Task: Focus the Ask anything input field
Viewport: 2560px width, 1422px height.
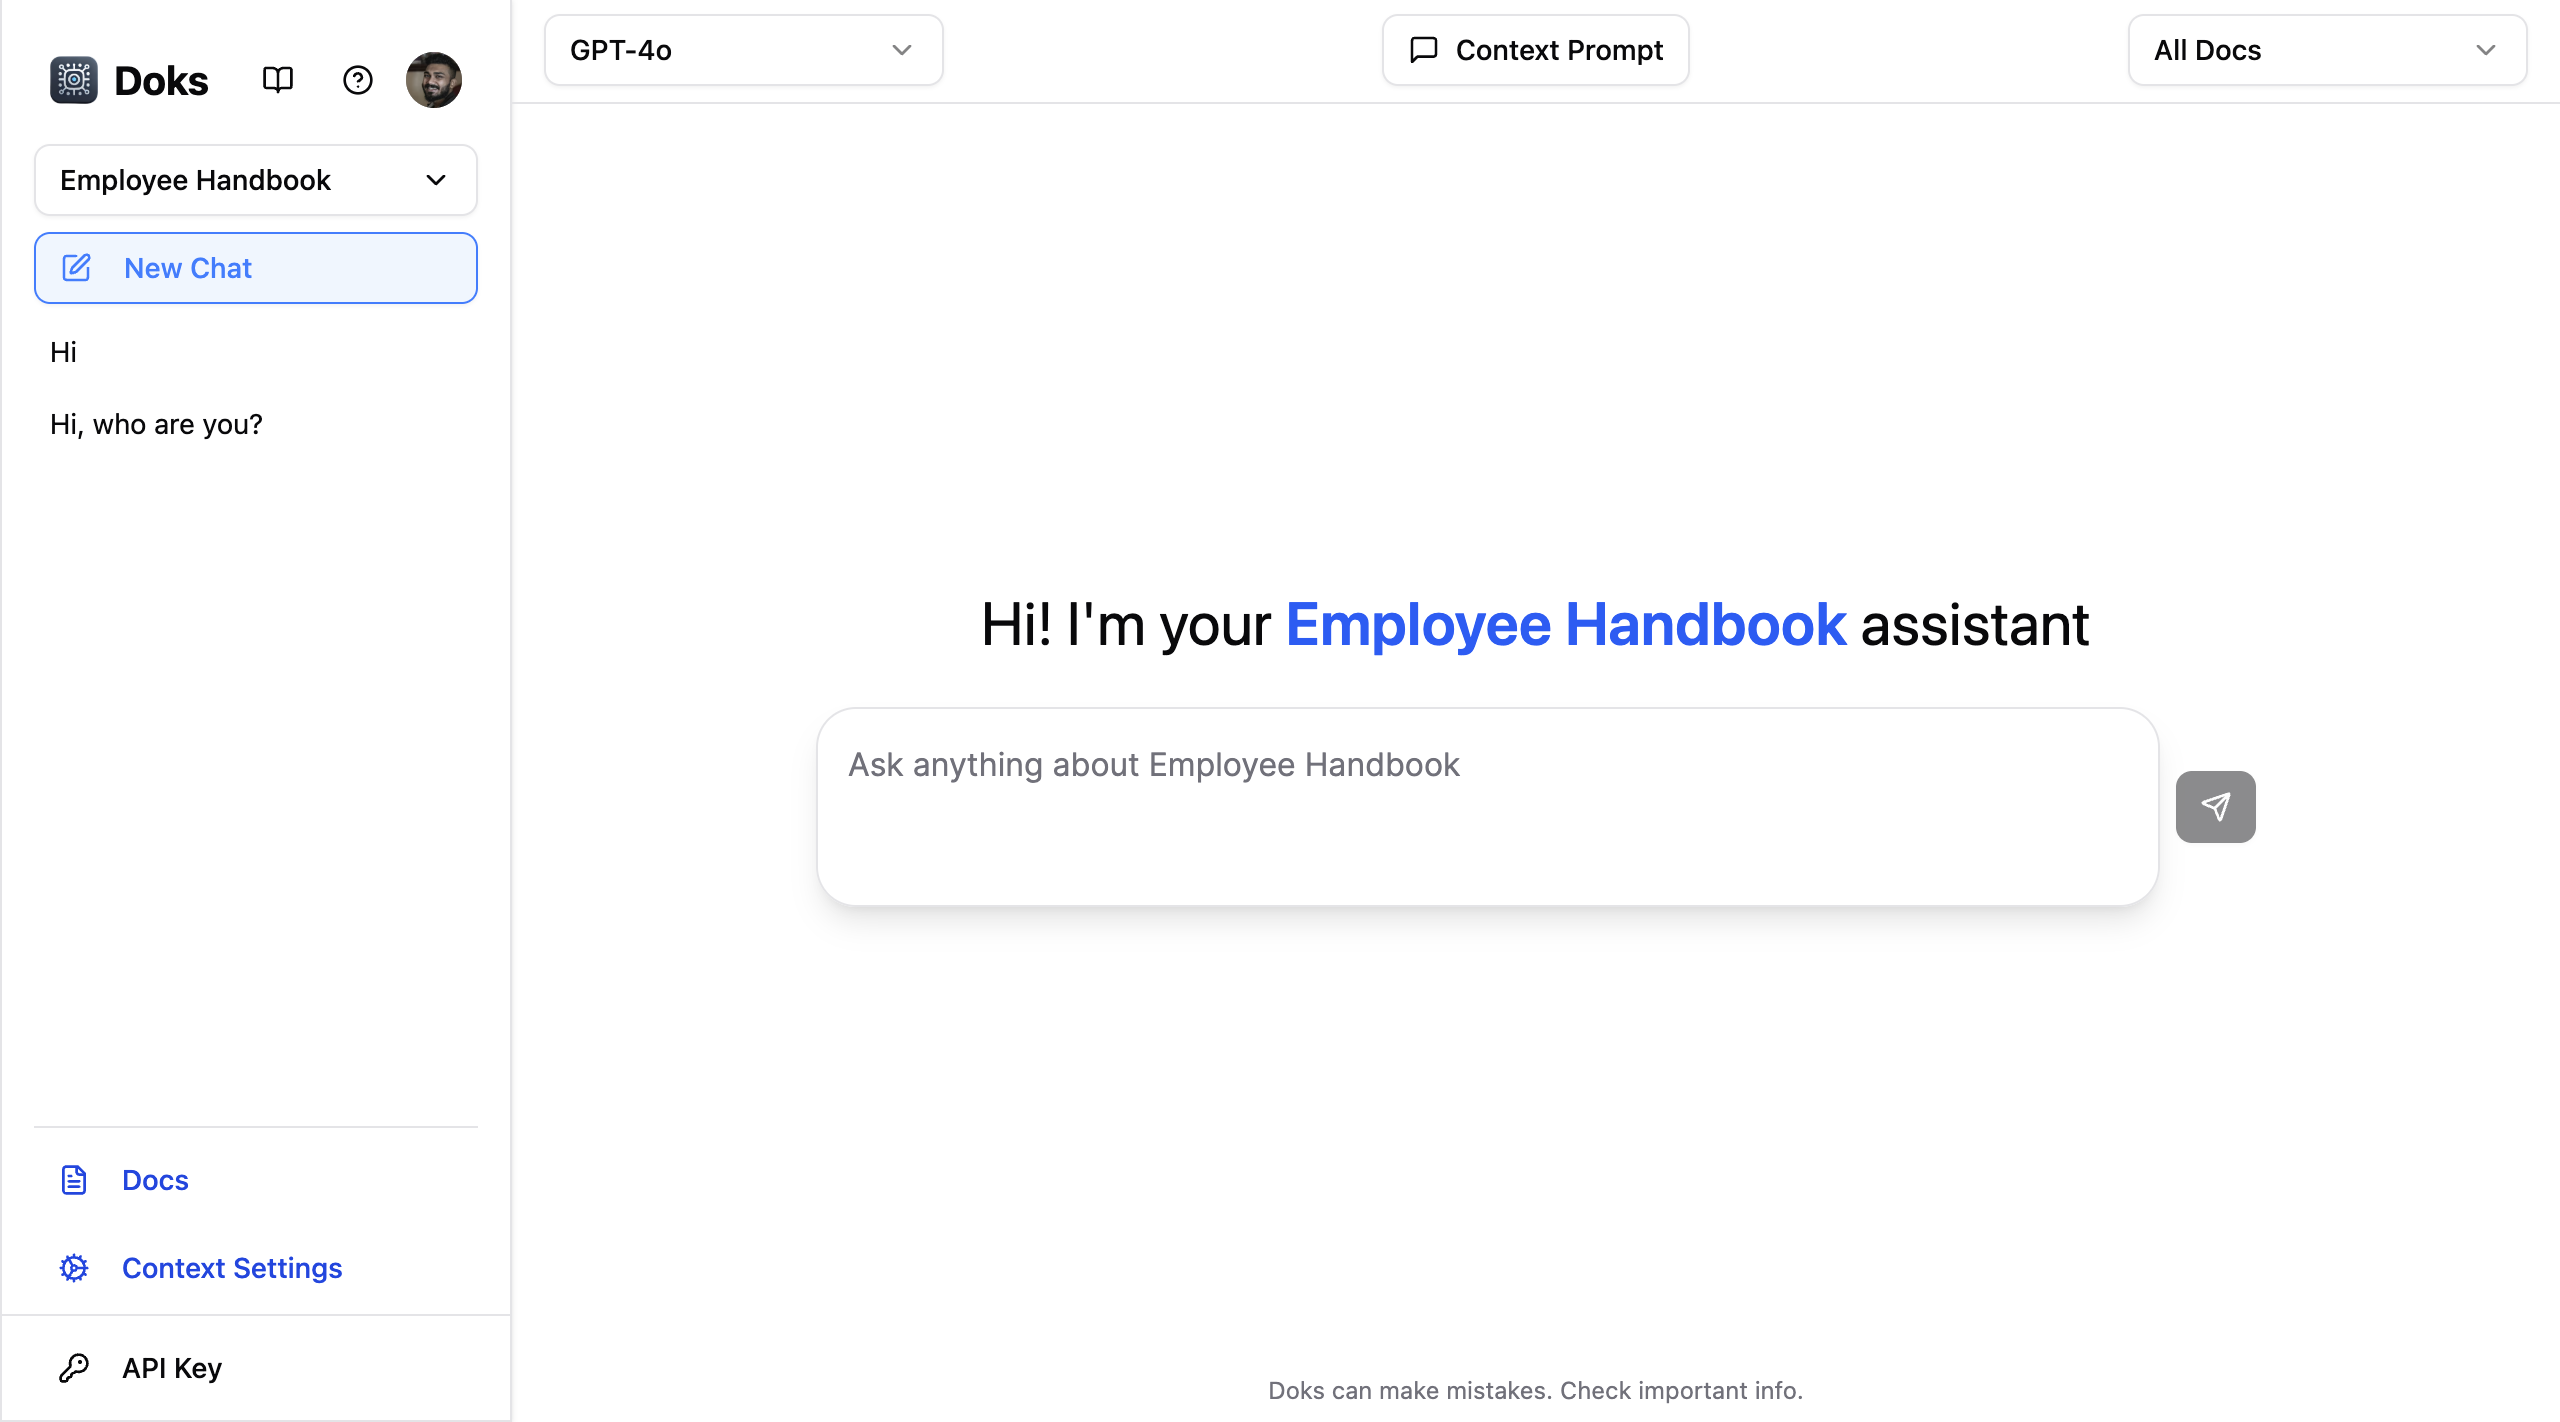Action: pyautogui.click(x=1486, y=806)
